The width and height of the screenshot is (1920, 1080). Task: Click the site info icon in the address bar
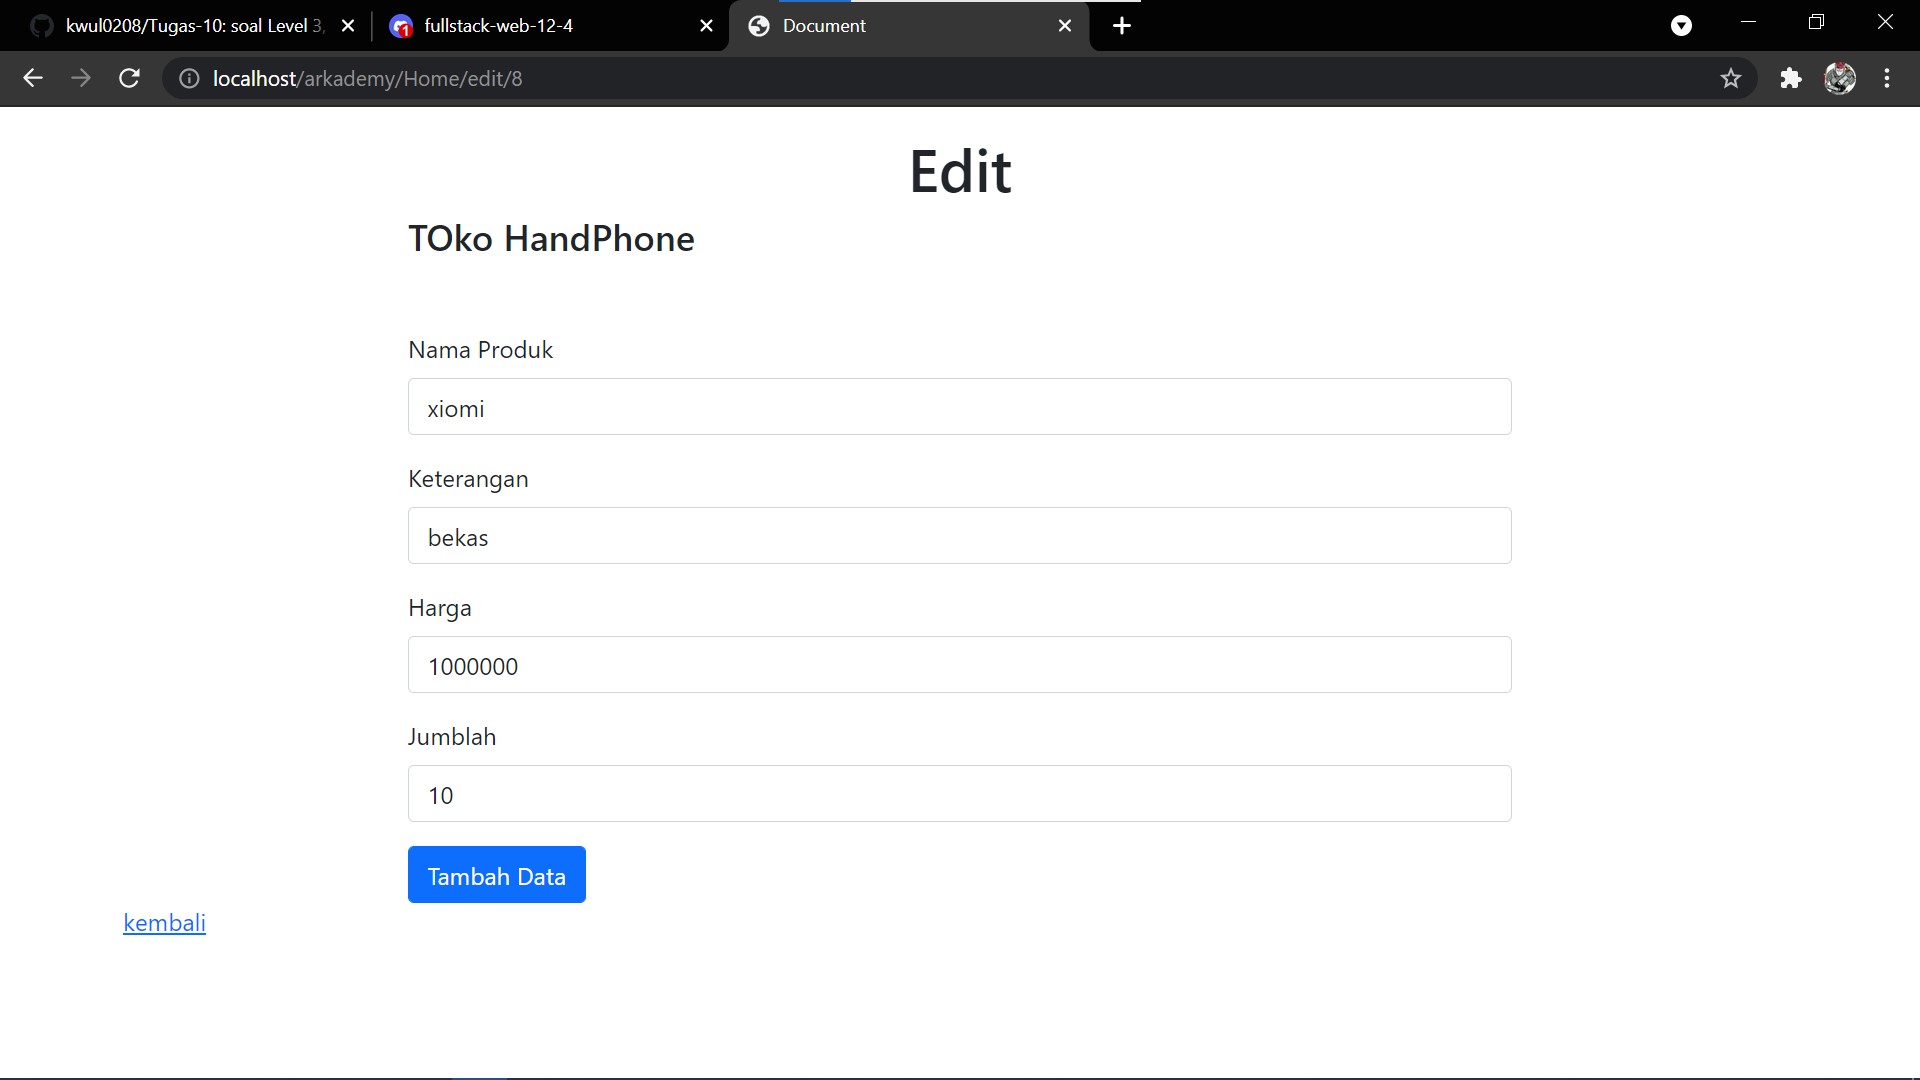click(189, 78)
